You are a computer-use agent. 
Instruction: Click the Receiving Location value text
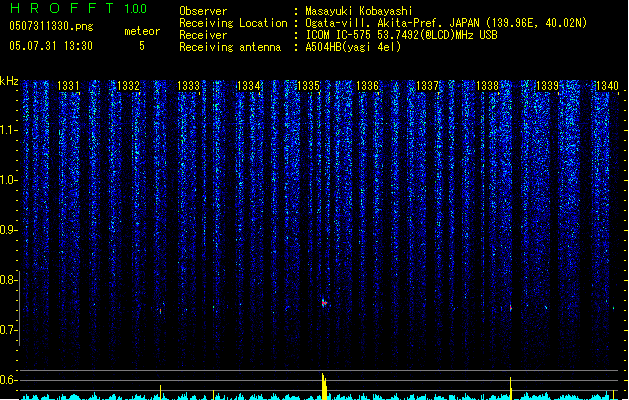pyautogui.click(x=446, y=23)
